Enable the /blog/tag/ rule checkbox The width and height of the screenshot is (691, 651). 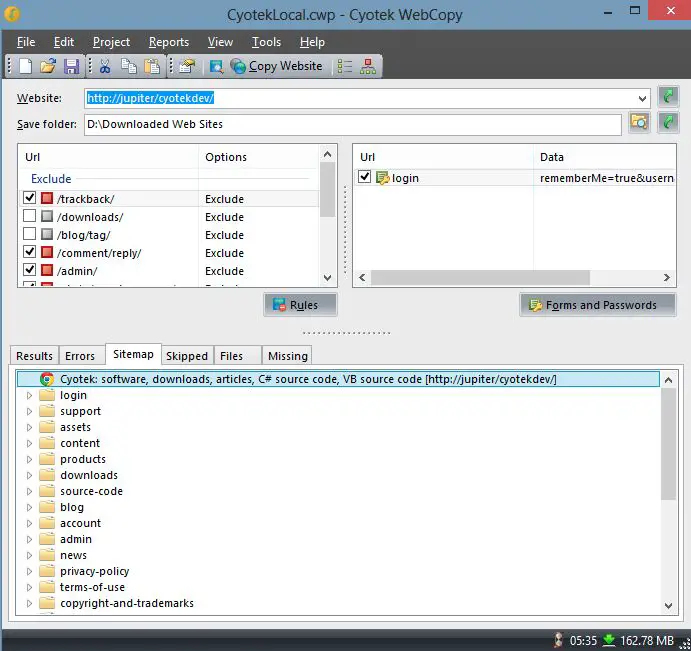[30, 234]
